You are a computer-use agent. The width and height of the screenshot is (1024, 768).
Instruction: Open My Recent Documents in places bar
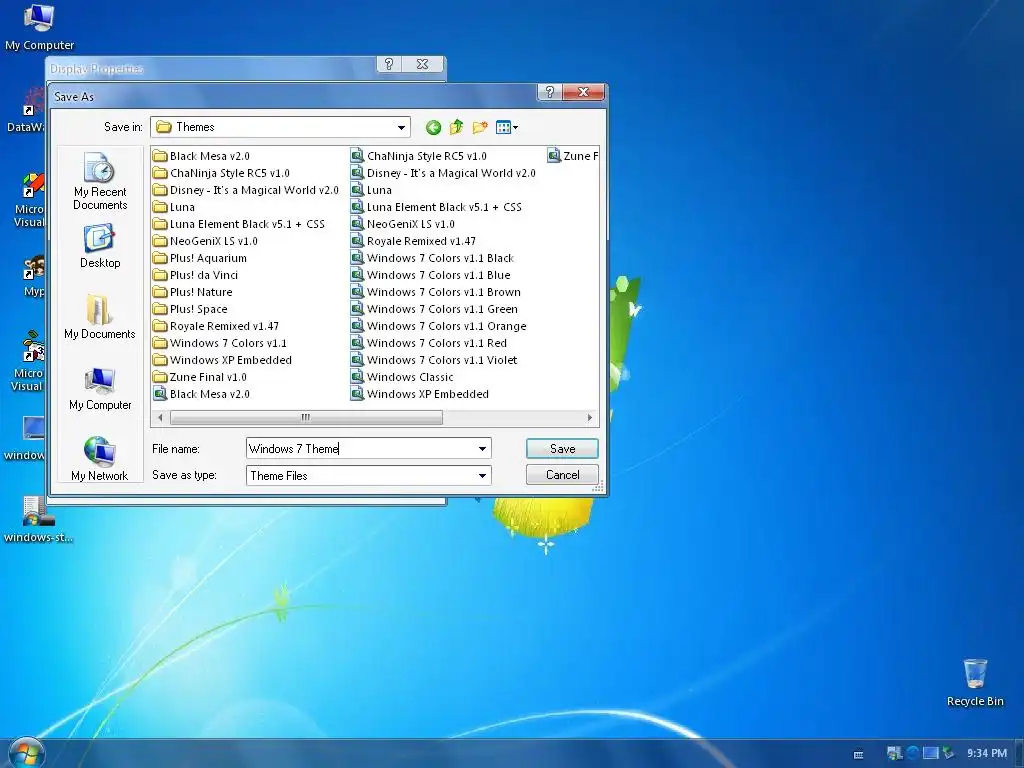[x=100, y=181]
